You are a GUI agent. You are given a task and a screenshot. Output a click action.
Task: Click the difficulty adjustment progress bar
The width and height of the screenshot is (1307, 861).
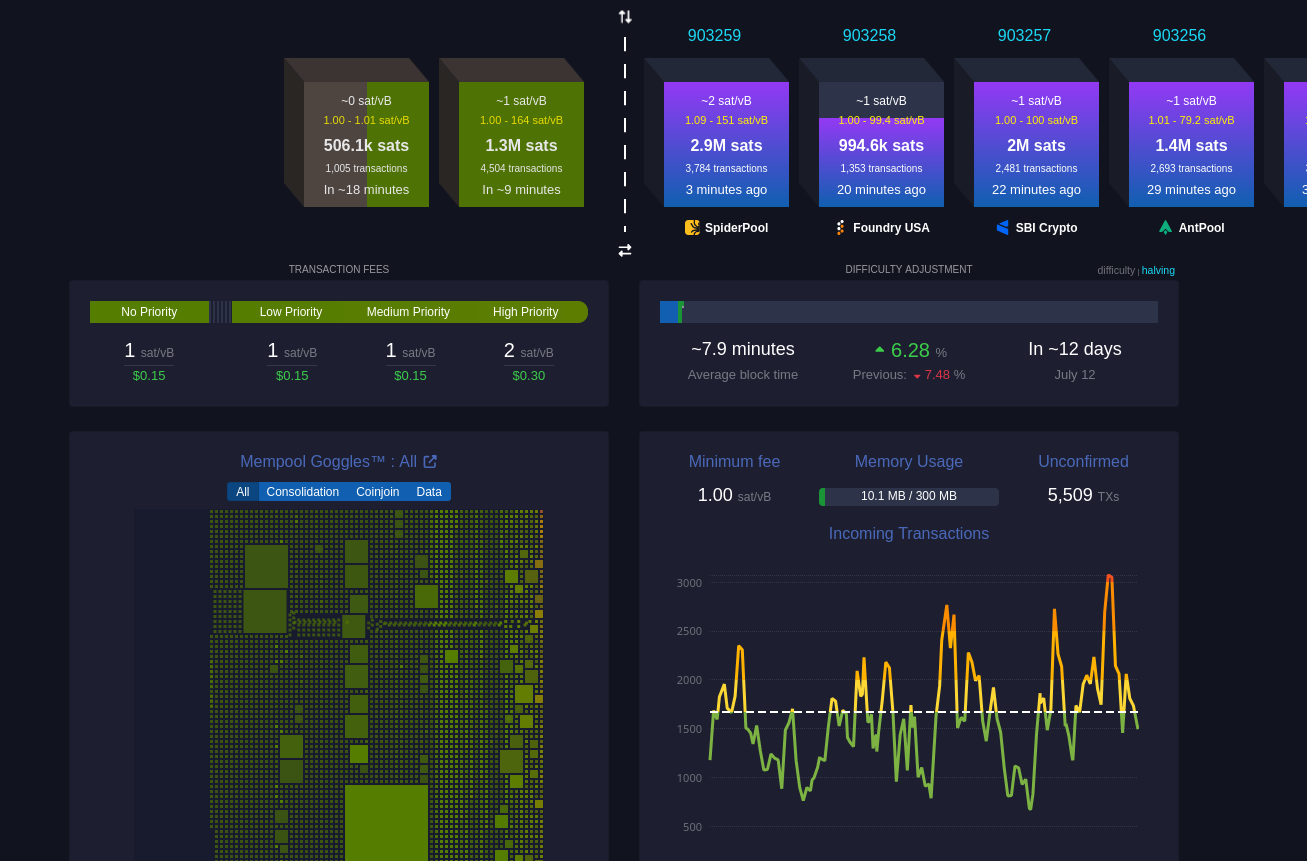909,312
